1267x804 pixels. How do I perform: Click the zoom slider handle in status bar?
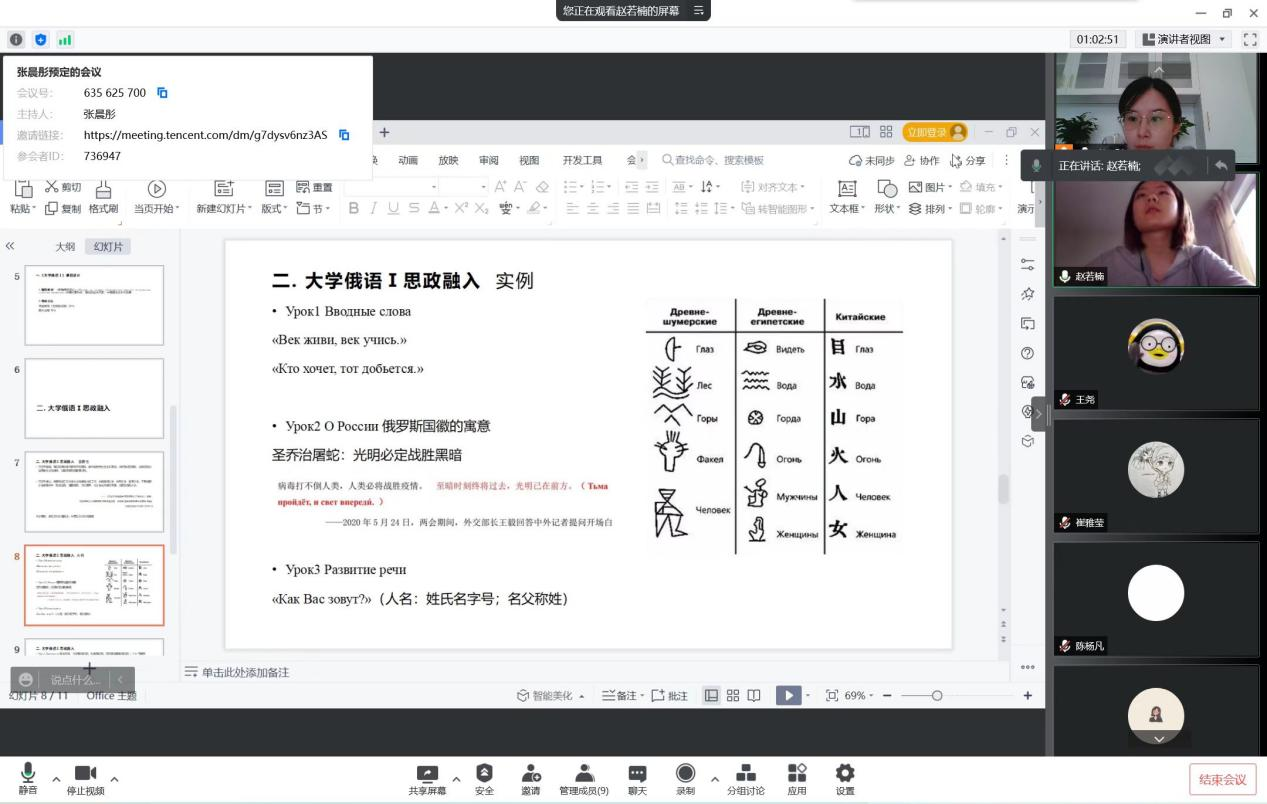(x=936, y=695)
